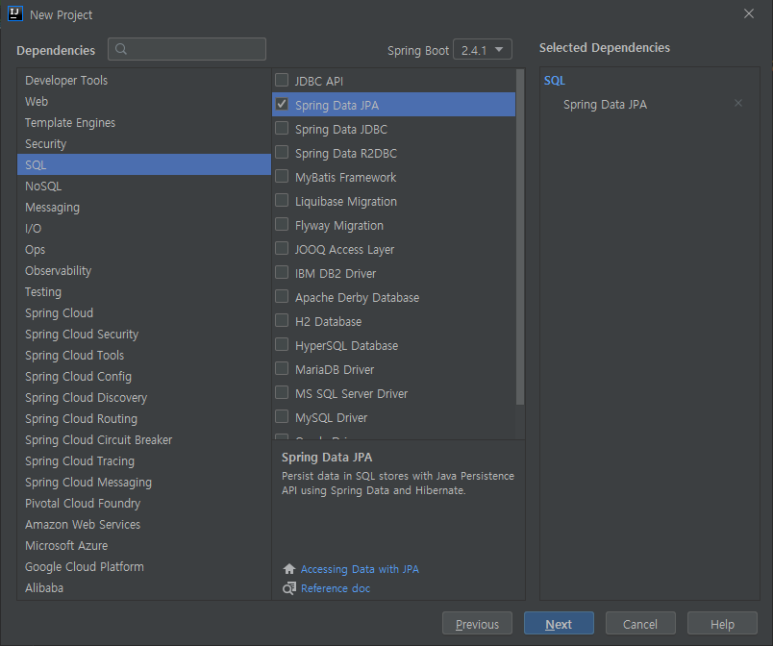Select Spring Cloud Messaging category
Image resolution: width=773 pixels, height=646 pixels.
[x=144, y=482]
